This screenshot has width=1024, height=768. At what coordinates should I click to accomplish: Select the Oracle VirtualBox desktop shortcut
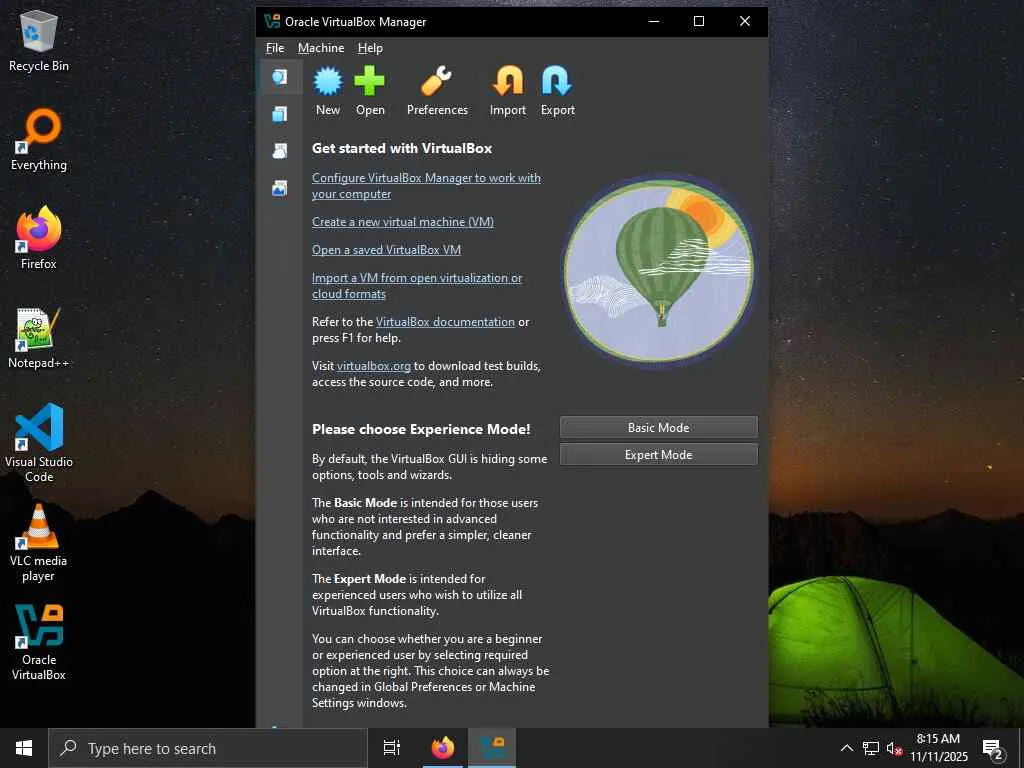39,642
